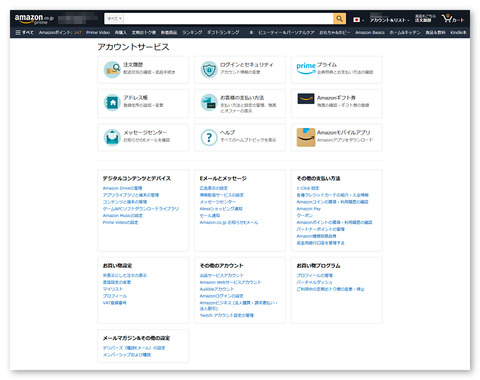
Task: Open the 注文履歴 card title
Action: pyautogui.click(x=133, y=65)
